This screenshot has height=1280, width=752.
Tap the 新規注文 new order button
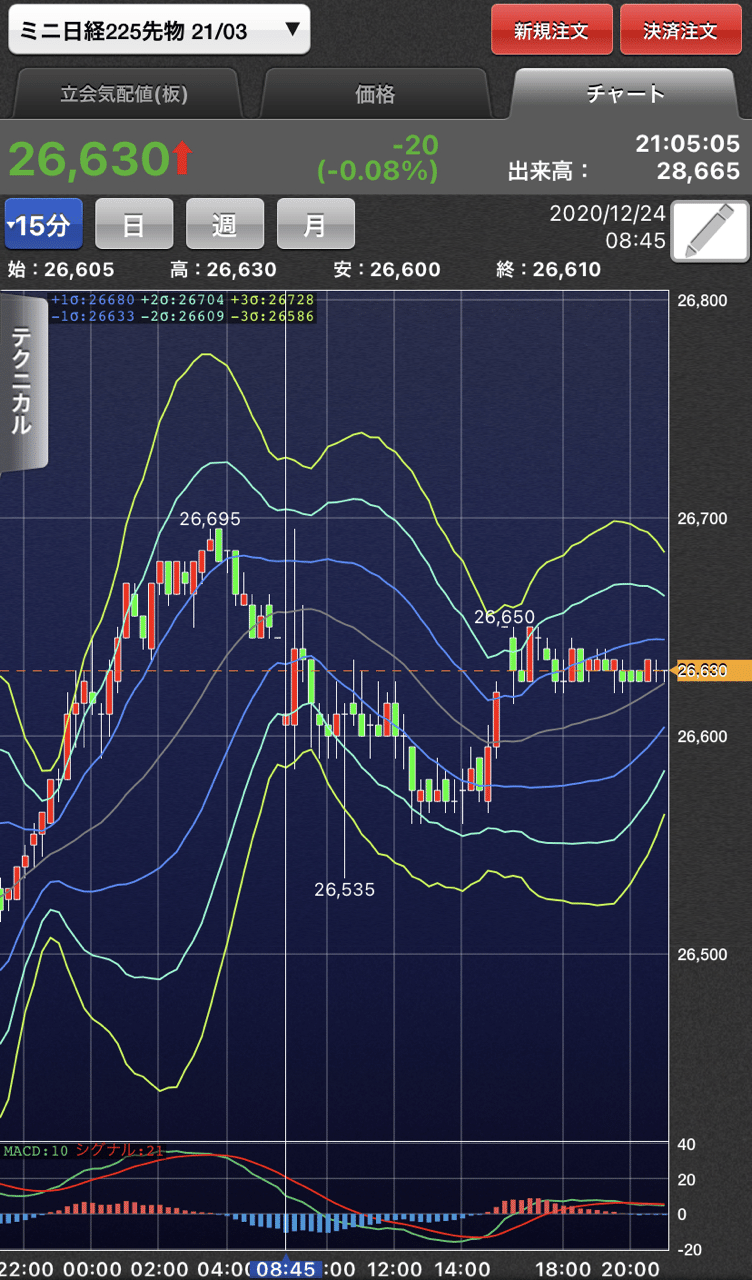[x=551, y=30]
